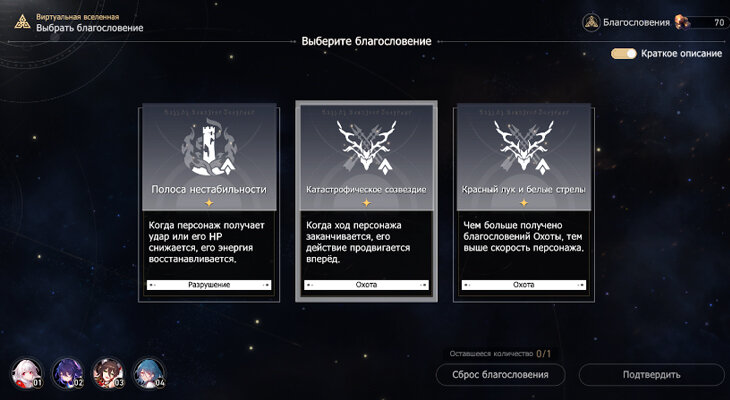The height and width of the screenshot is (400, 730).
Task: Toggle the Краткое описание switch
Action: pos(624,54)
